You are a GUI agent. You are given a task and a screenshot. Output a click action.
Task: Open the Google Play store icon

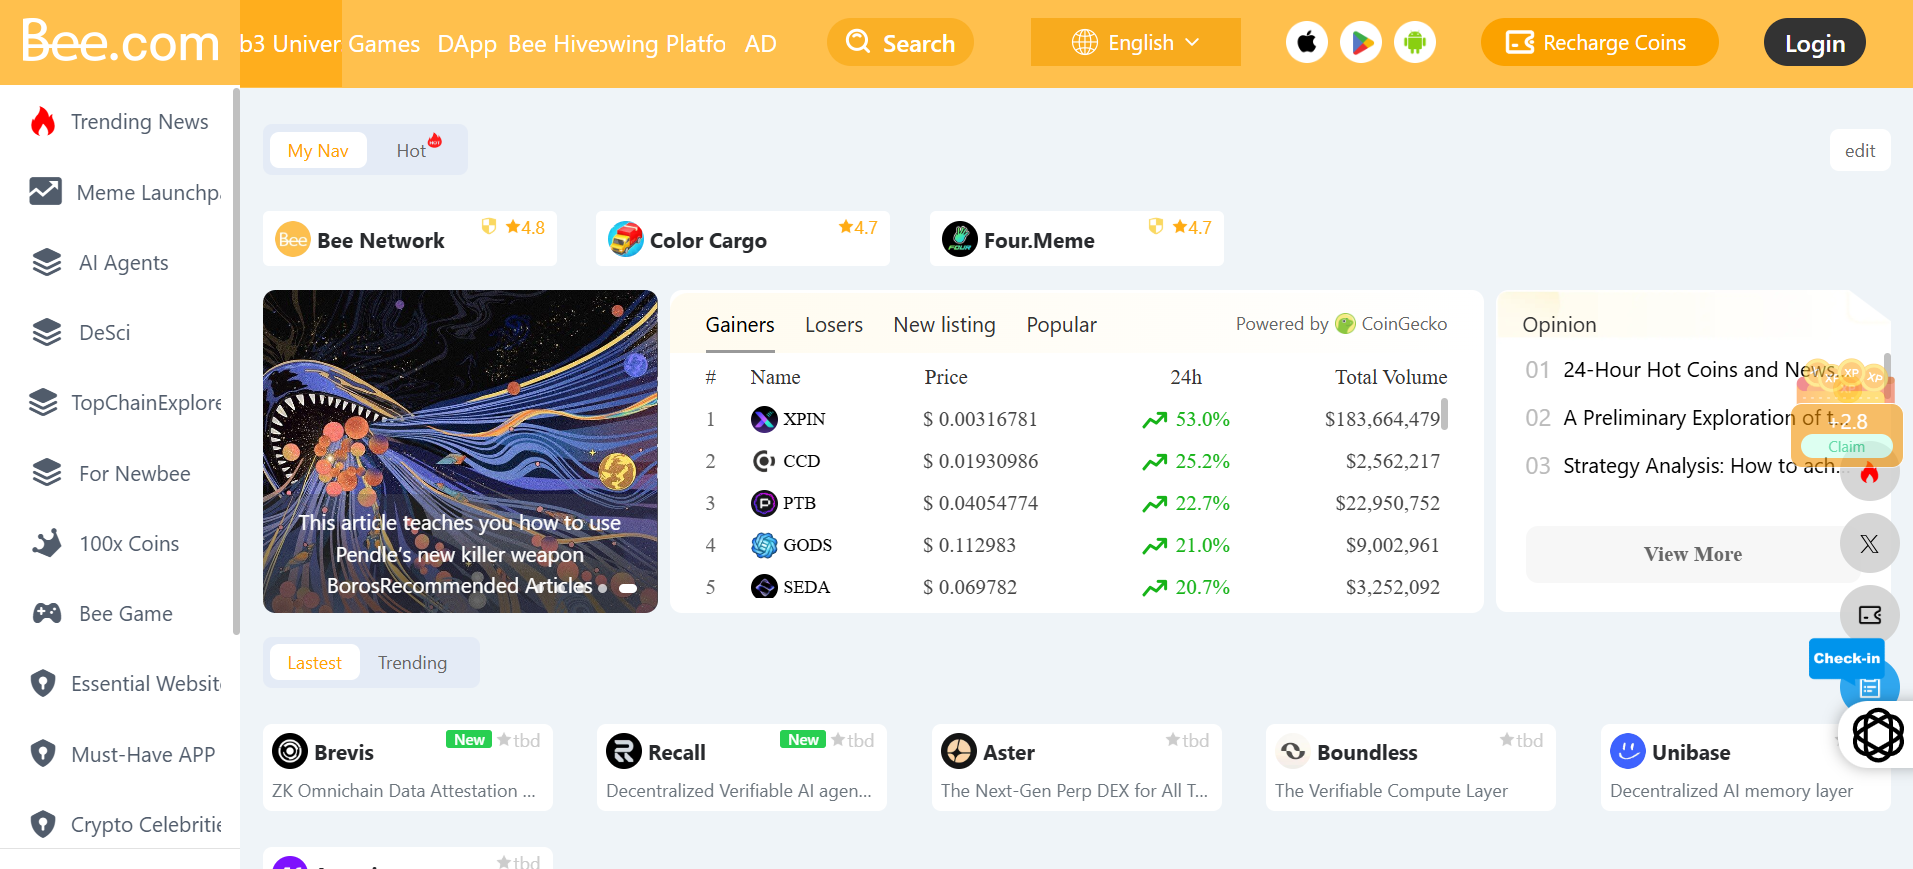tap(1360, 43)
